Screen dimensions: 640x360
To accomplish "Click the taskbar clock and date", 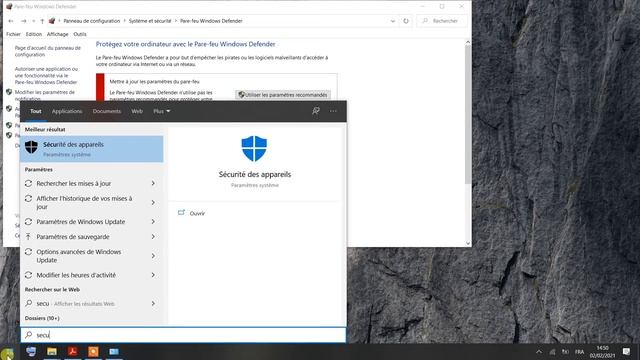I will (602, 351).
